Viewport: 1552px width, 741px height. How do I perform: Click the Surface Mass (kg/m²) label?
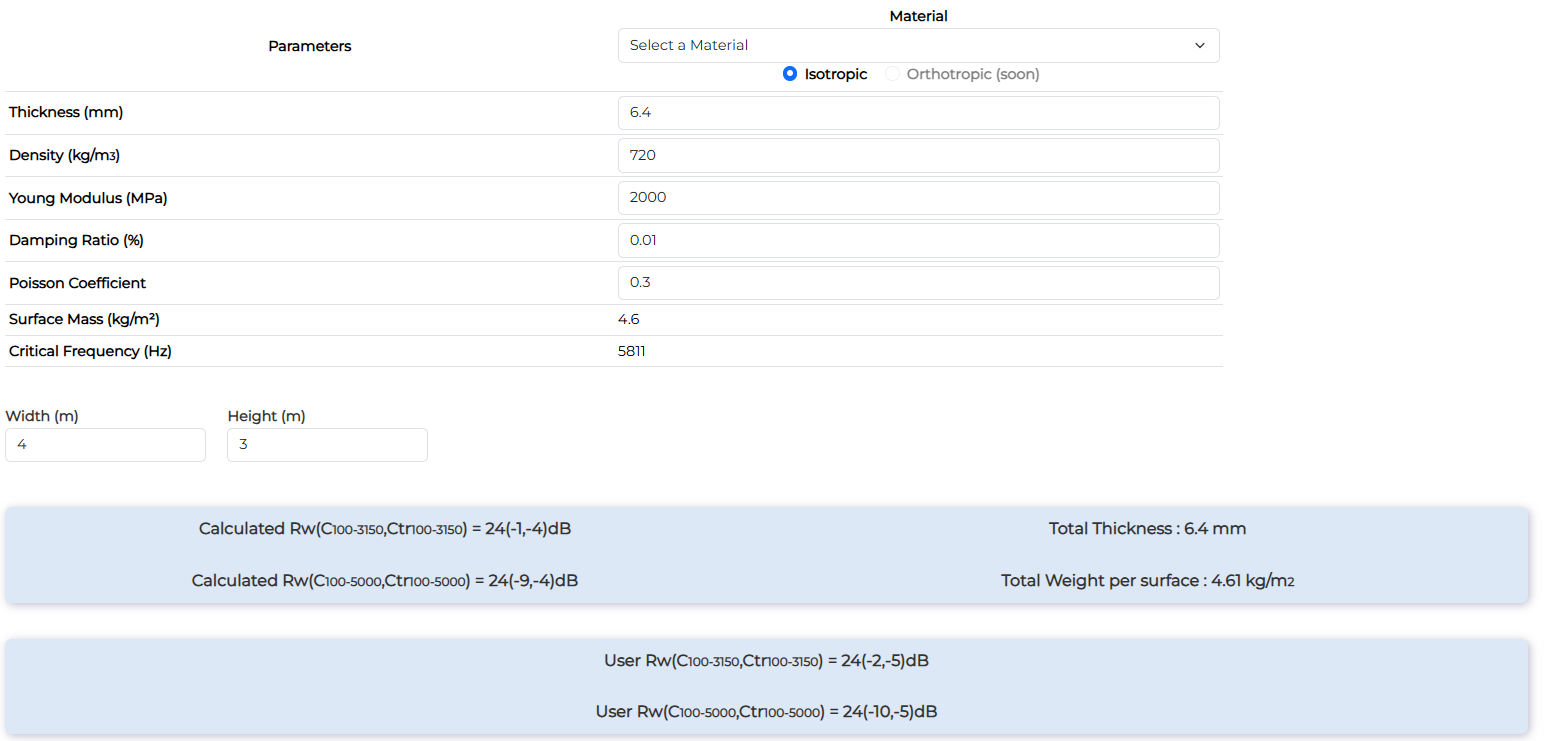[85, 320]
